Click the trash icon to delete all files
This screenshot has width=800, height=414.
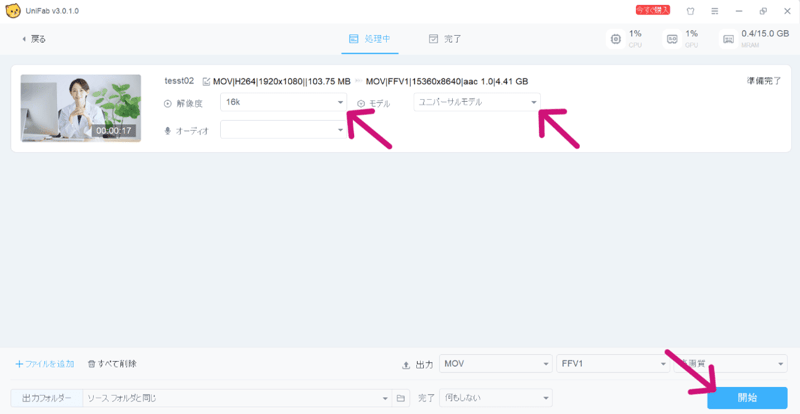tap(92, 364)
